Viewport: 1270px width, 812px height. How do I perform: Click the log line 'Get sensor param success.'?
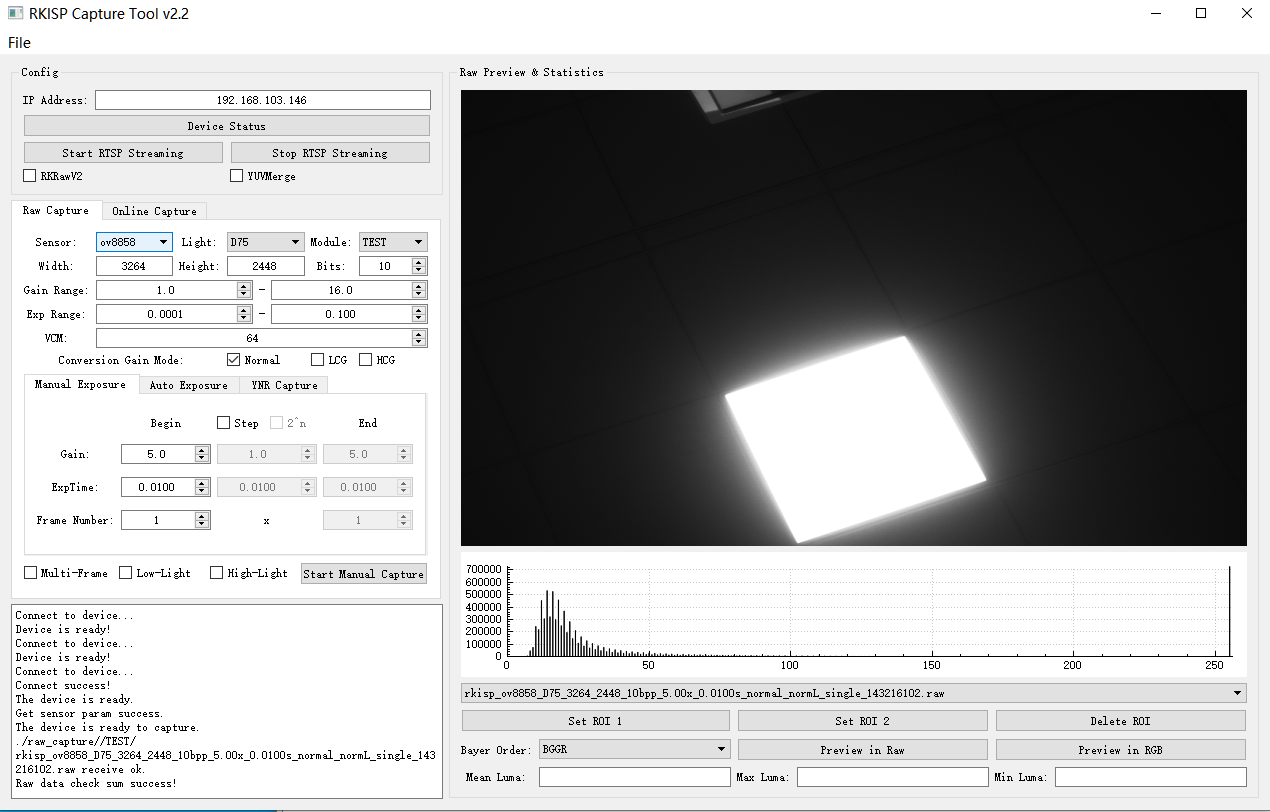[x=89, y=714]
